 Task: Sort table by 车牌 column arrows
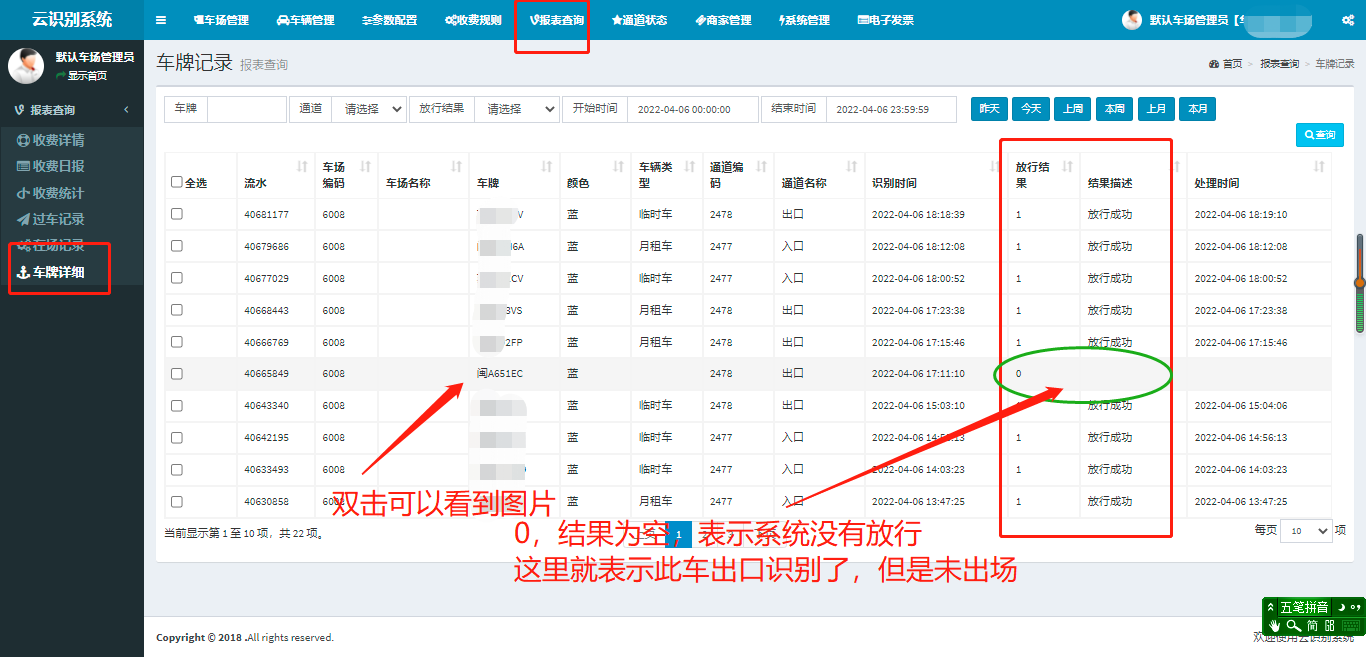click(546, 166)
